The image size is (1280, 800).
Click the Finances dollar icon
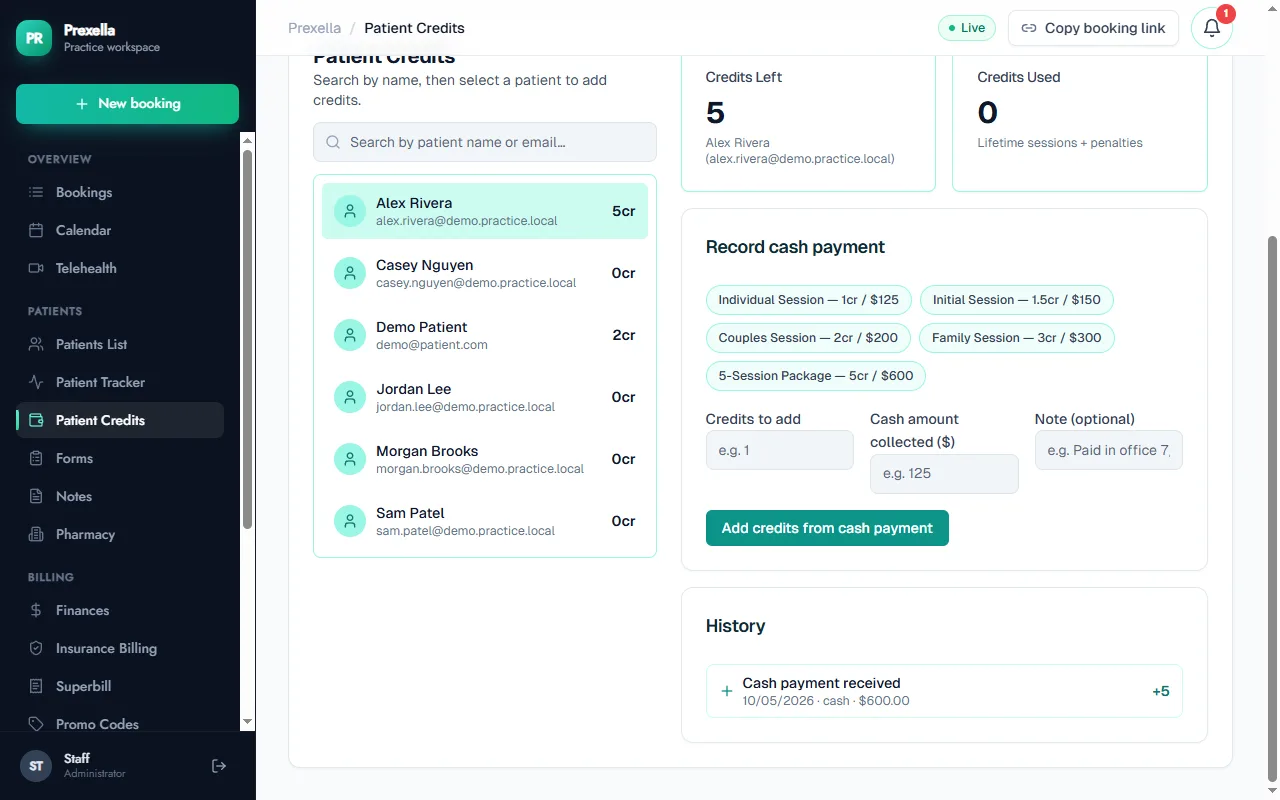(36, 610)
